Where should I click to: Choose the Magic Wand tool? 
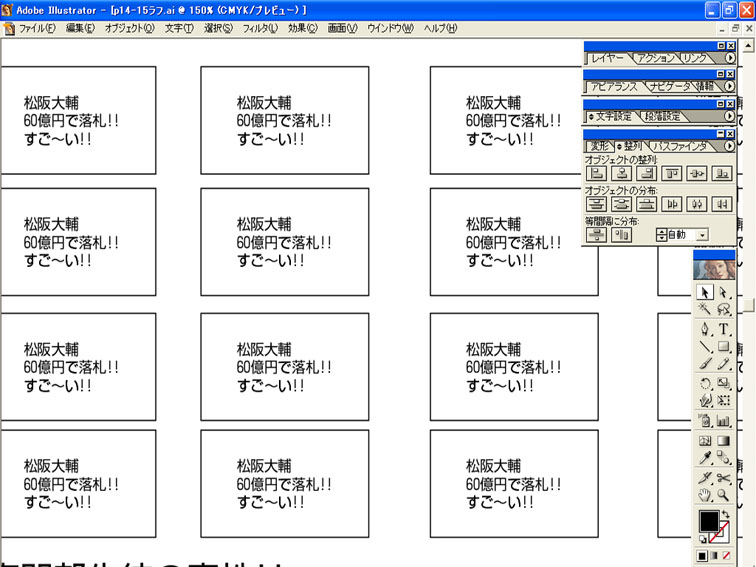(x=704, y=309)
